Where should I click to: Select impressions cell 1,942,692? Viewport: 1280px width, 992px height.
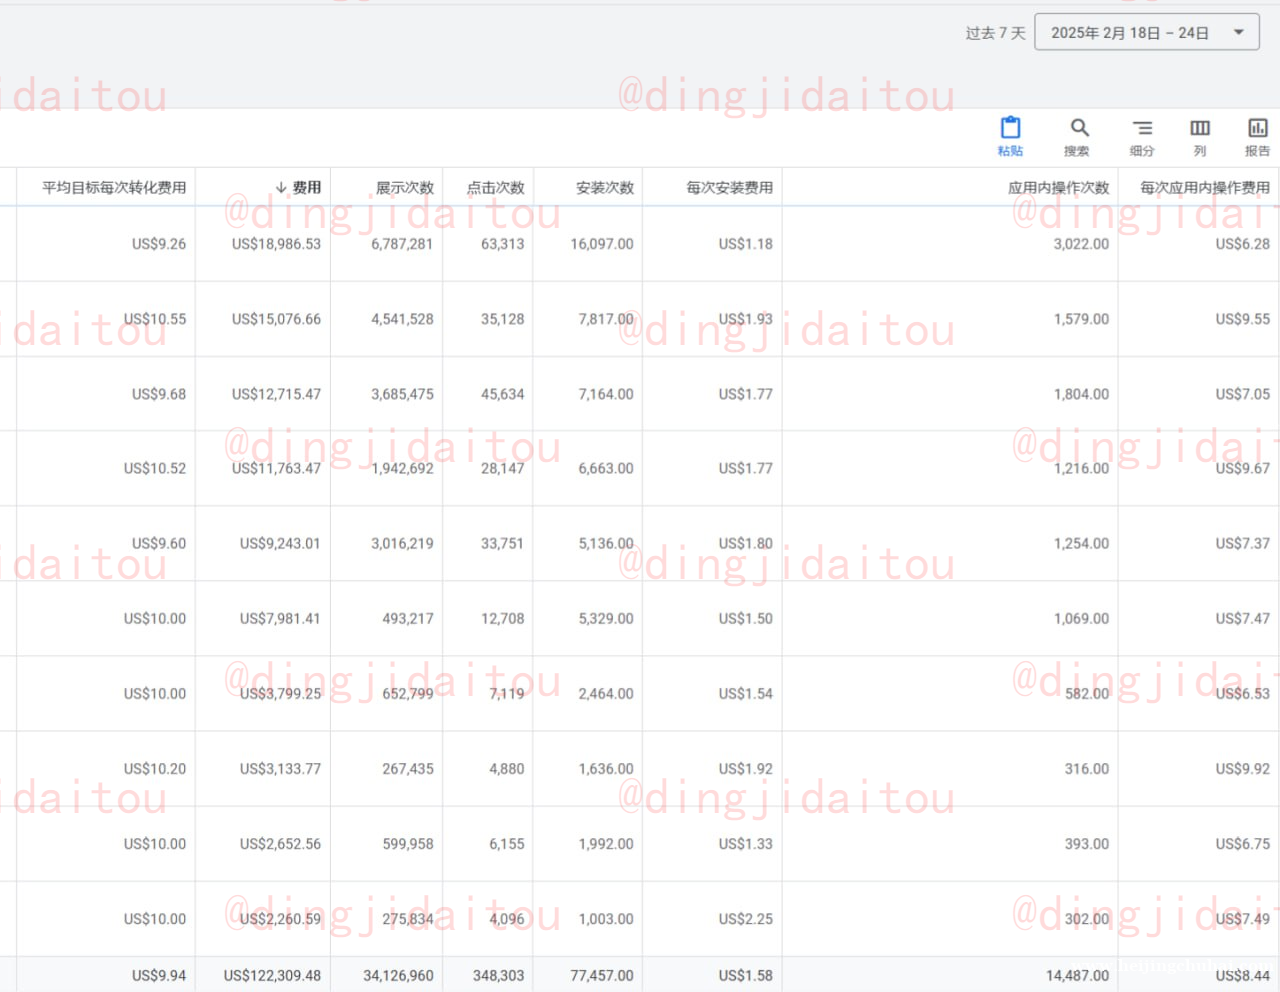tap(402, 468)
